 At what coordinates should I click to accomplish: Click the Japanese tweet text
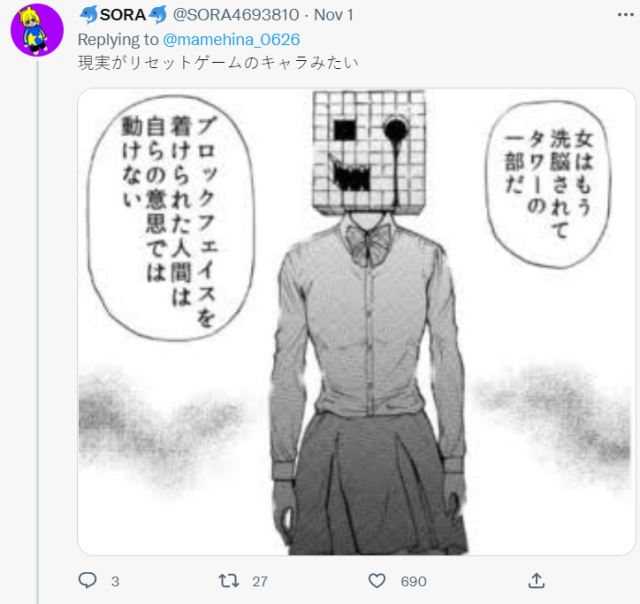(218, 63)
